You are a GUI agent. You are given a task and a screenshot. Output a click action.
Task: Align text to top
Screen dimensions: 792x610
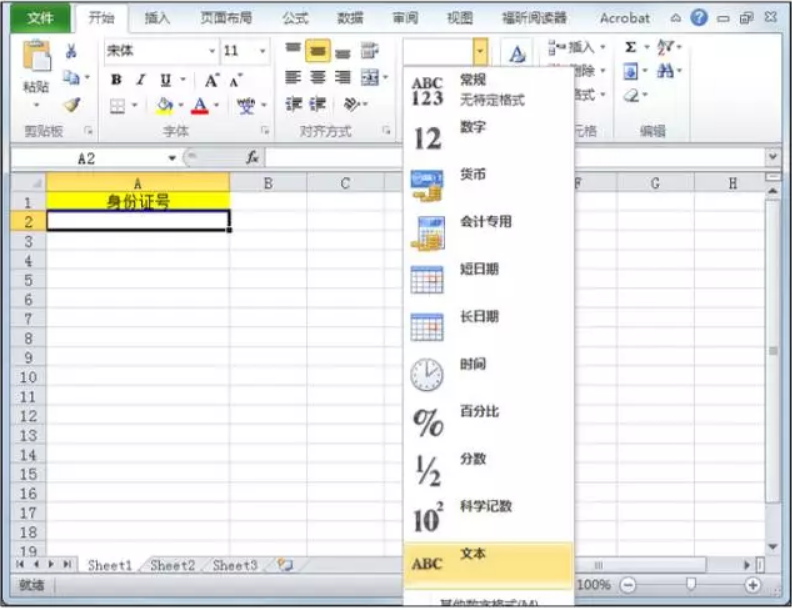click(x=293, y=49)
